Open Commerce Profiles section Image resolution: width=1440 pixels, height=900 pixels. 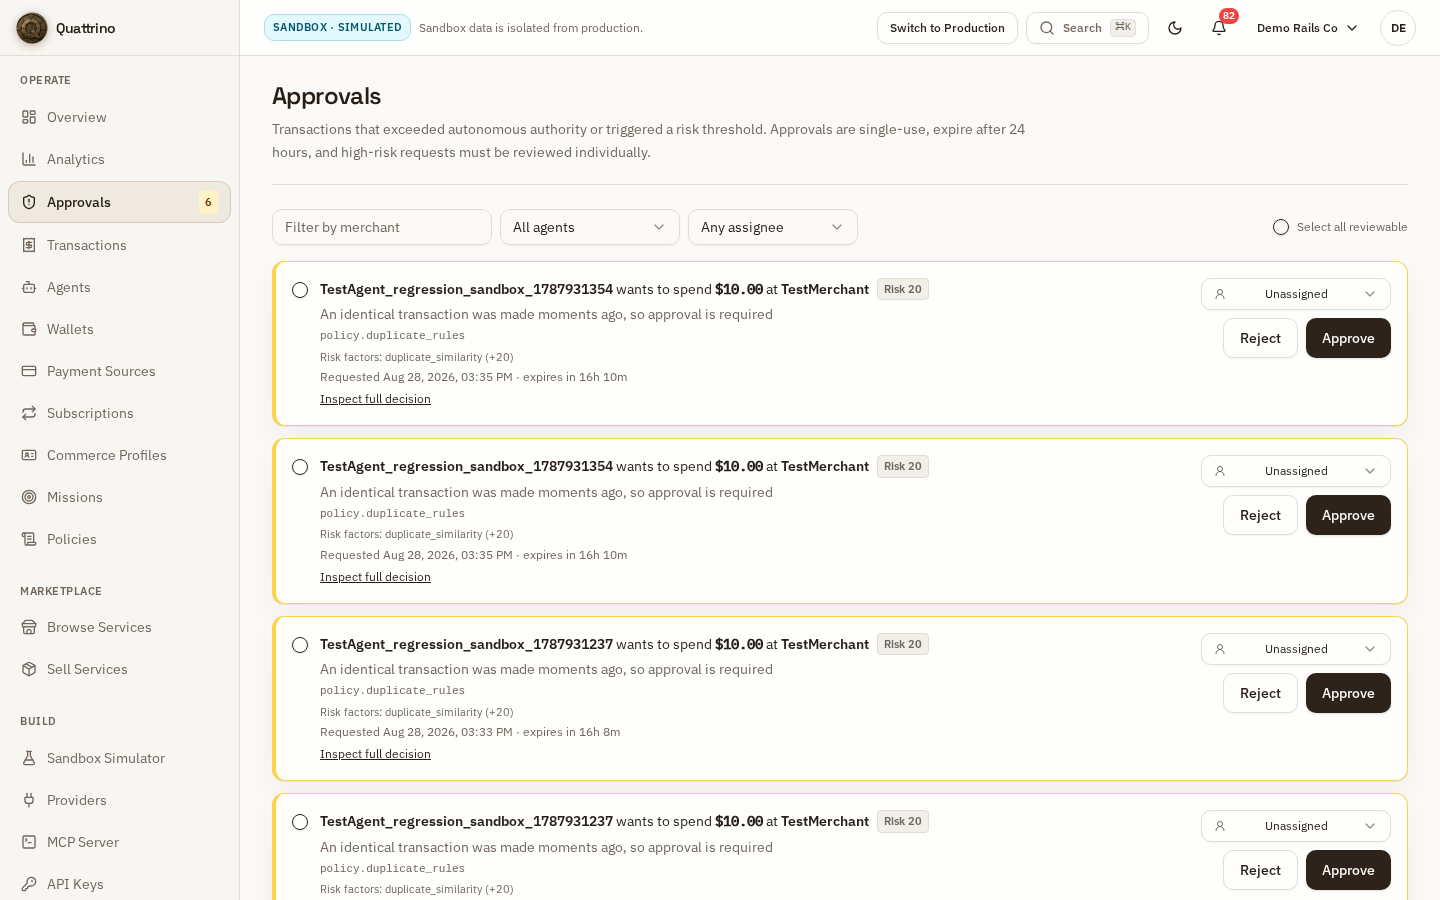point(119,455)
